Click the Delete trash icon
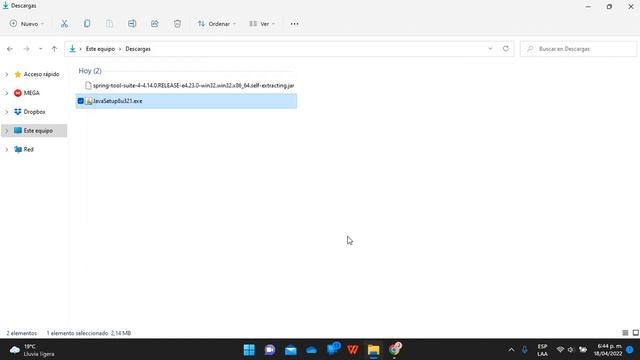 (x=177, y=24)
